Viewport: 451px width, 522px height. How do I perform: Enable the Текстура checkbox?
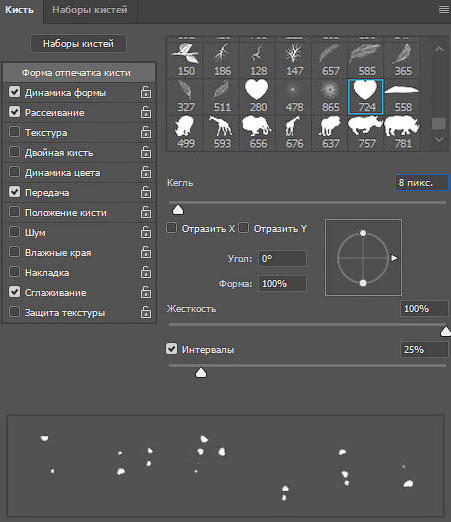click(14, 132)
